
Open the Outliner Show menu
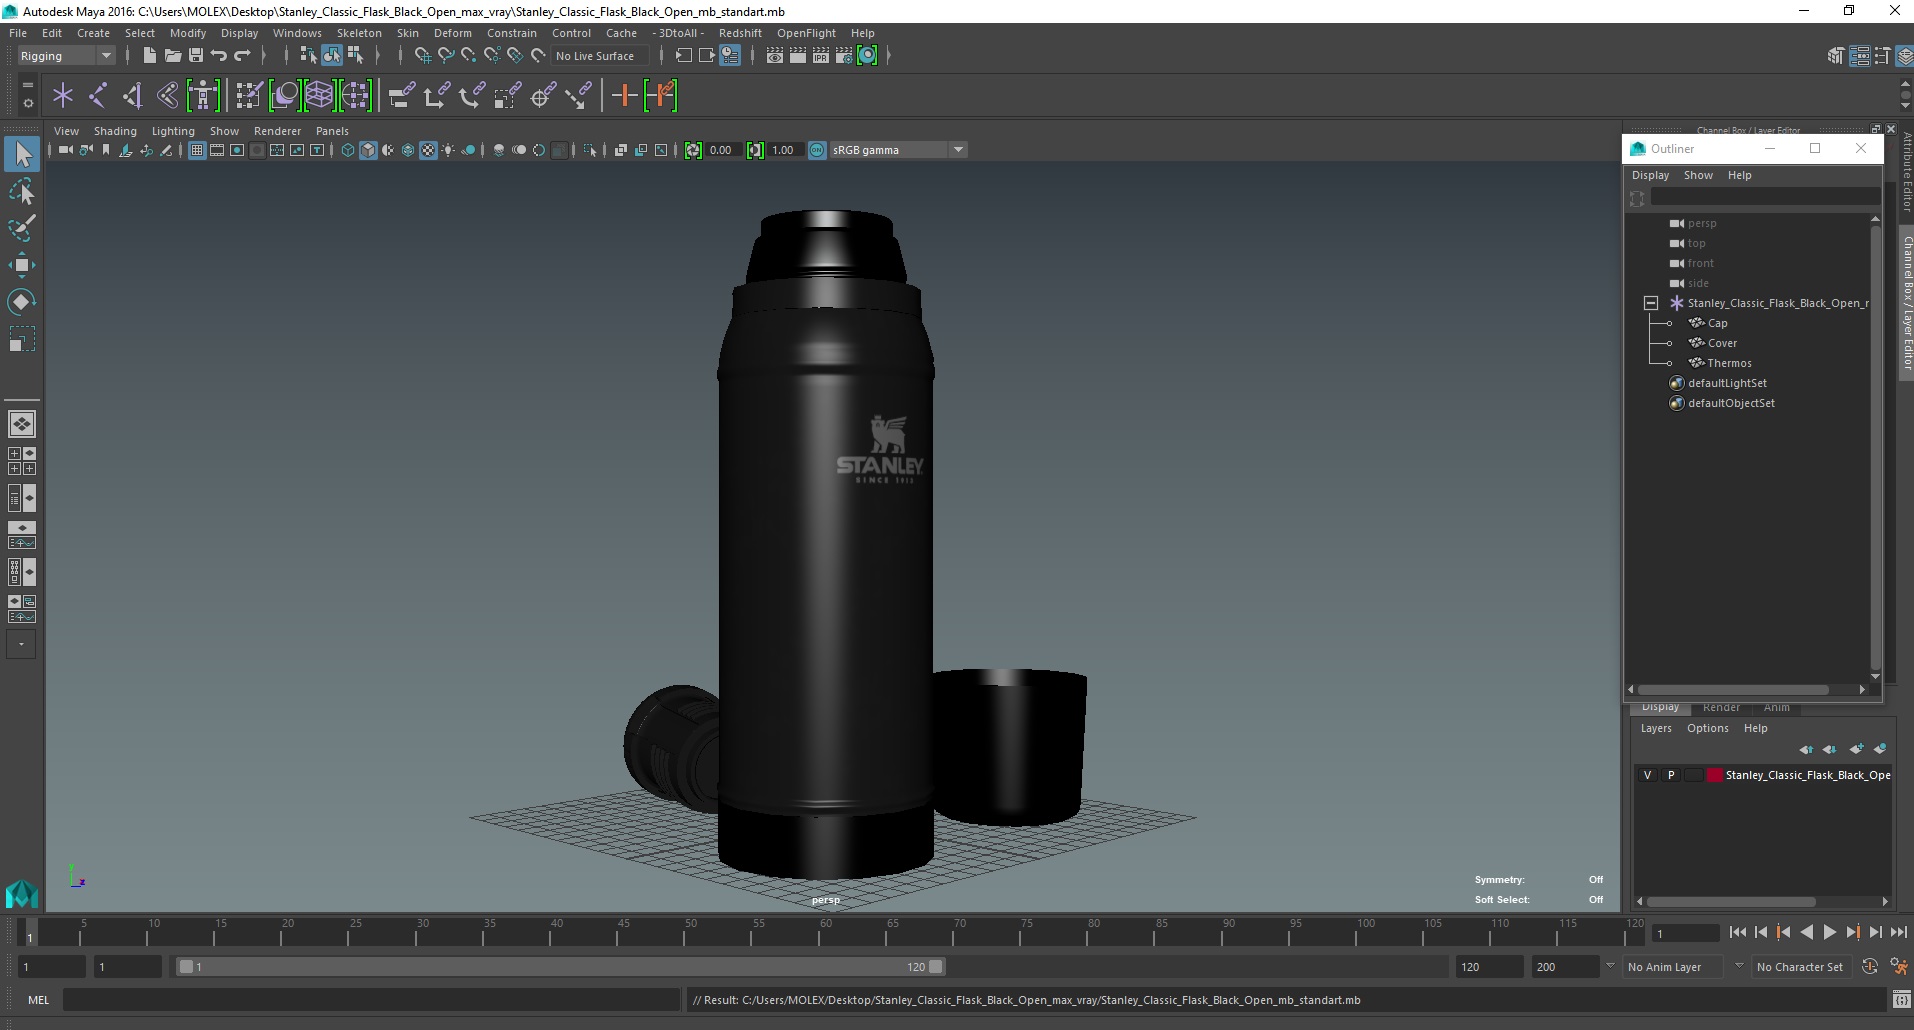pyautogui.click(x=1698, y=175)
